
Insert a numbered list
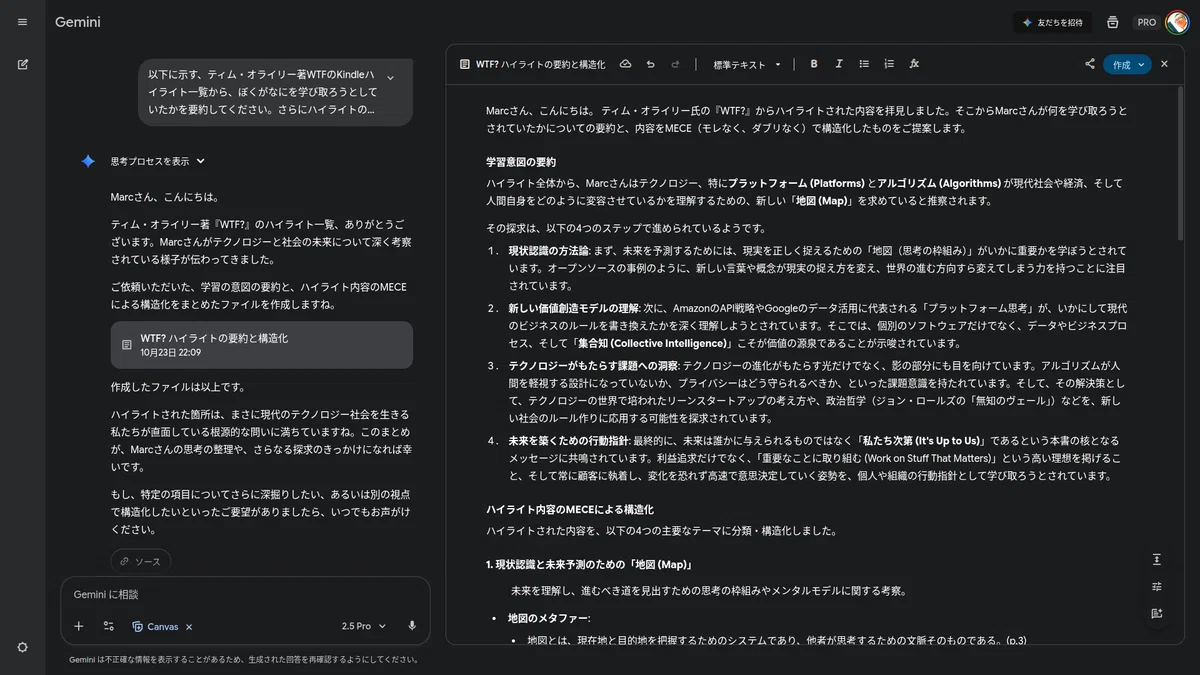(x=889, y=64)
